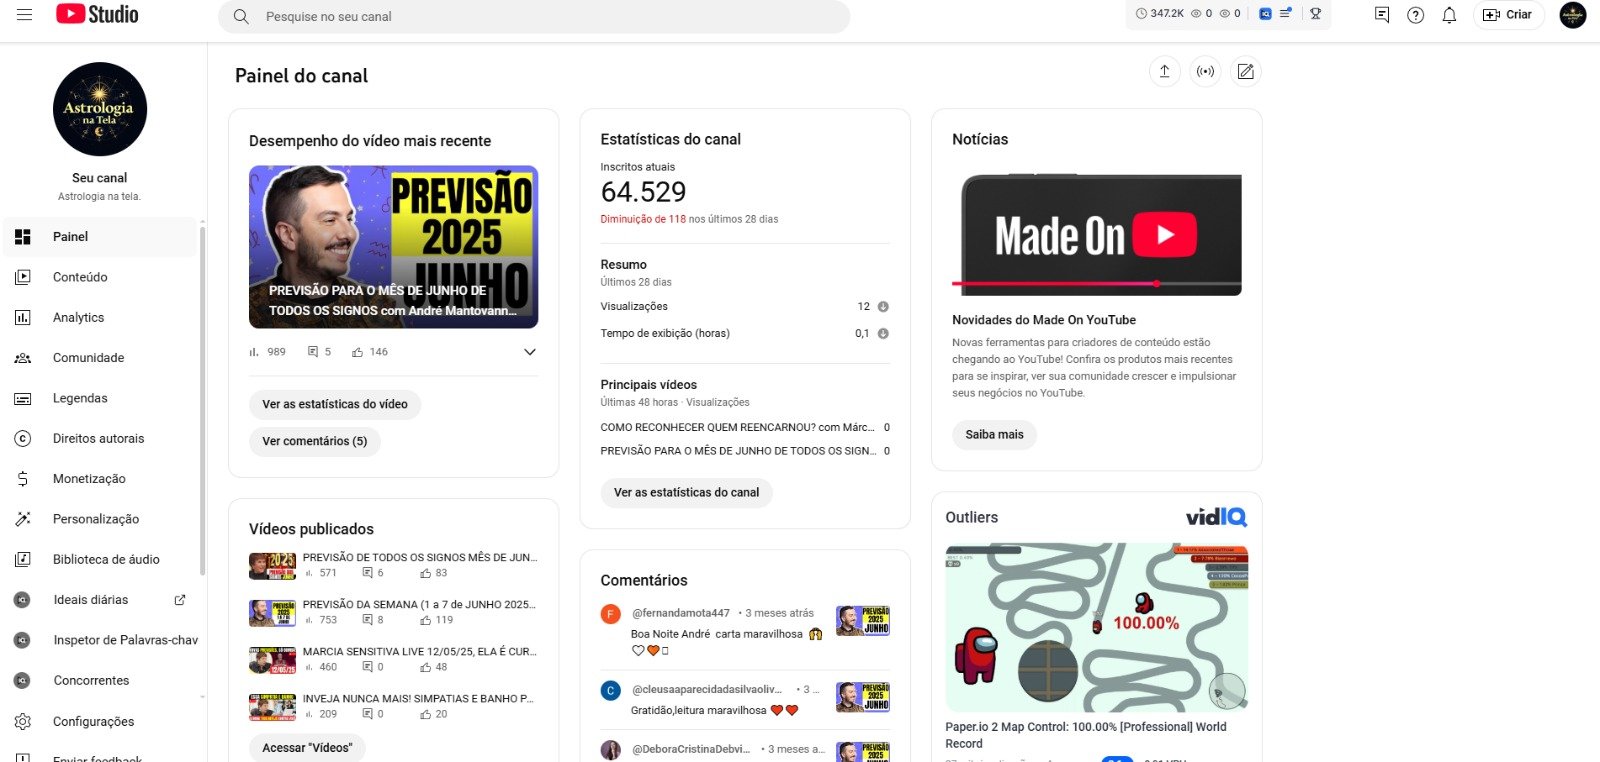Expand the latest video performance chevron
Viewport: 1600px width, 762px height.
[530, 352]
